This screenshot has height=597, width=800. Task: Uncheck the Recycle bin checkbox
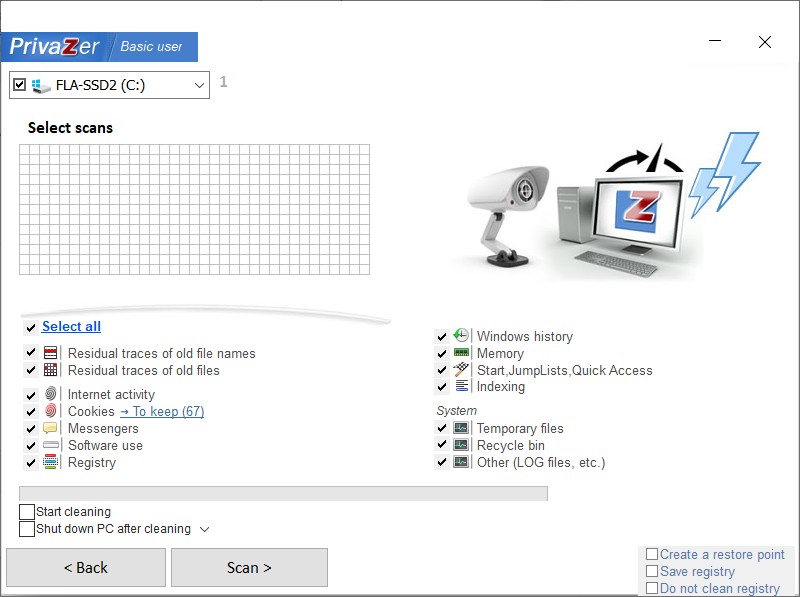coord(442,445)
